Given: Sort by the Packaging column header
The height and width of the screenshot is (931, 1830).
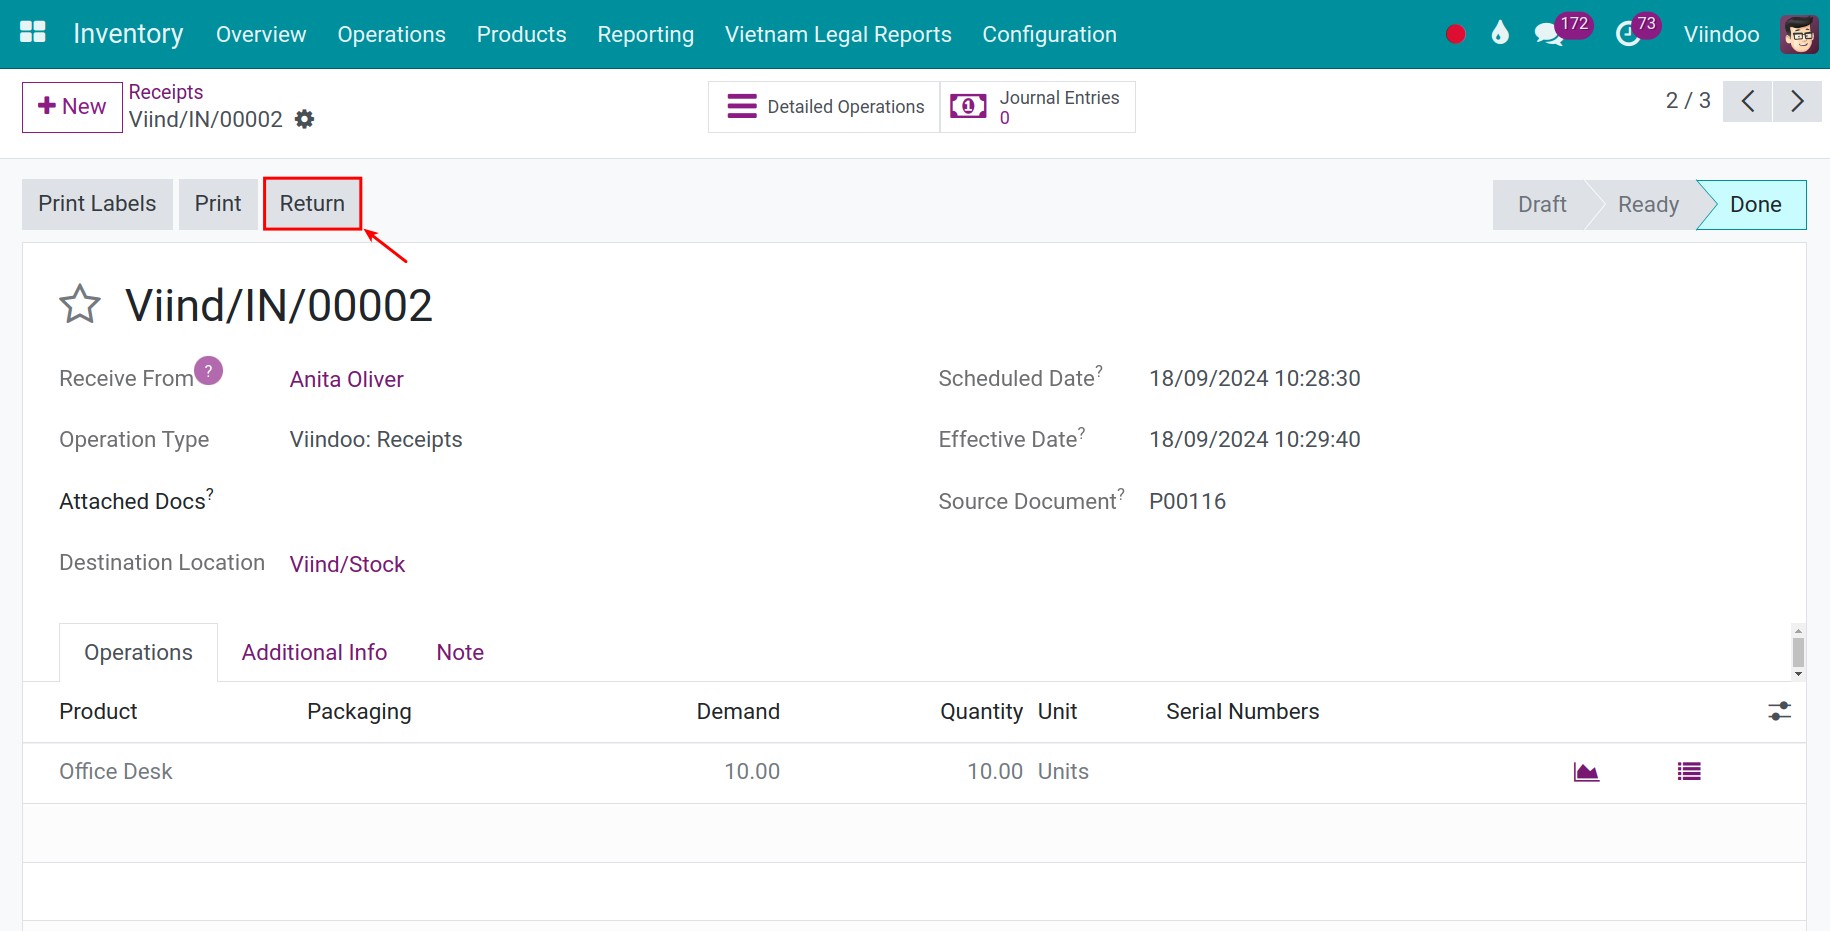Looking at the screenshot, I should [359, 712].
